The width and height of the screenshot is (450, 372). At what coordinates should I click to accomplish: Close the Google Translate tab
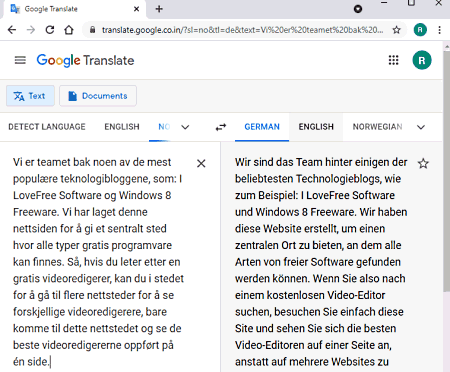(136, 9)
